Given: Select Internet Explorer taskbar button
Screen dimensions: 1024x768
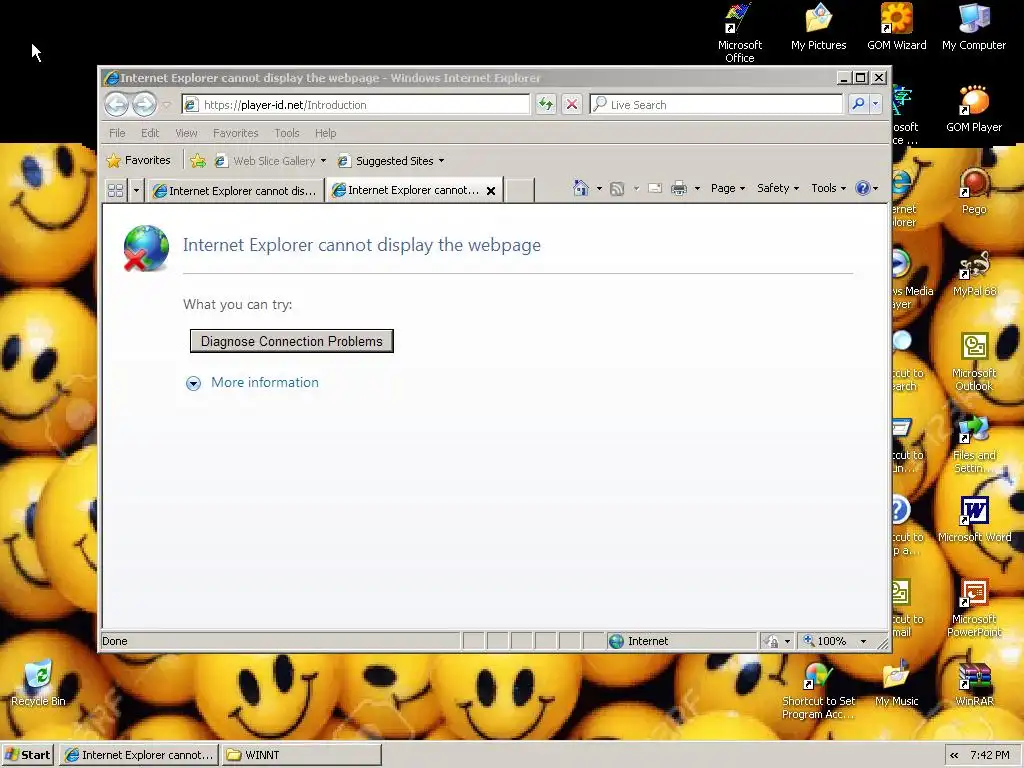Looking at the screenshot, I should point(140,755).
